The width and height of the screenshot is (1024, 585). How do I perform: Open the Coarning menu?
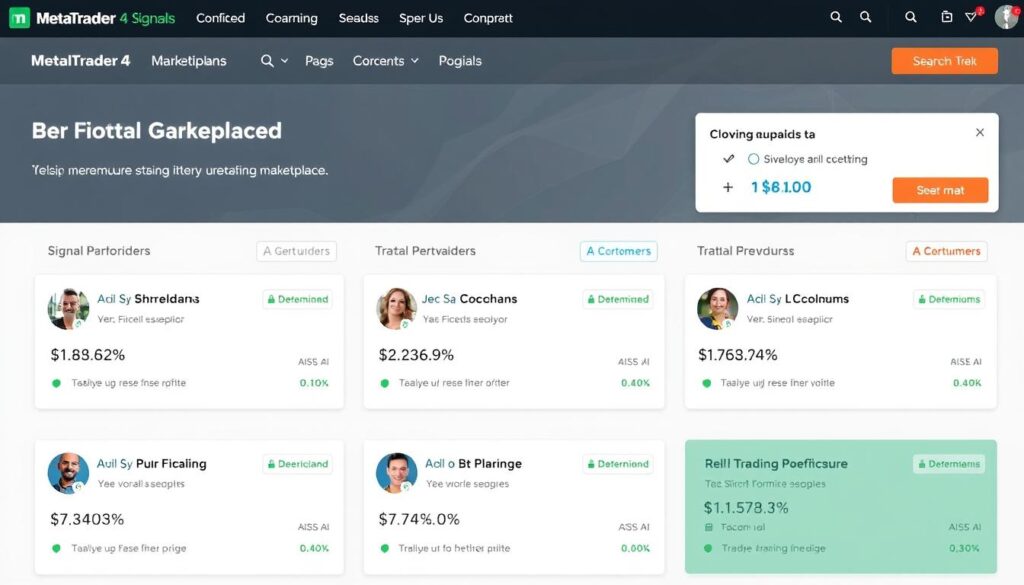pyautogui.click(x=291, y=18)
